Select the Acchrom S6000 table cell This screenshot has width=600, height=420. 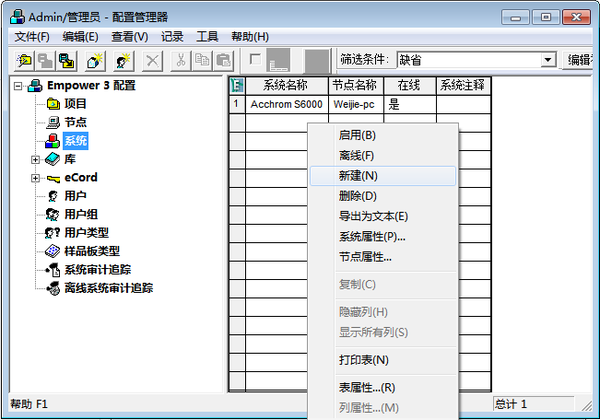tap(285, 104)
